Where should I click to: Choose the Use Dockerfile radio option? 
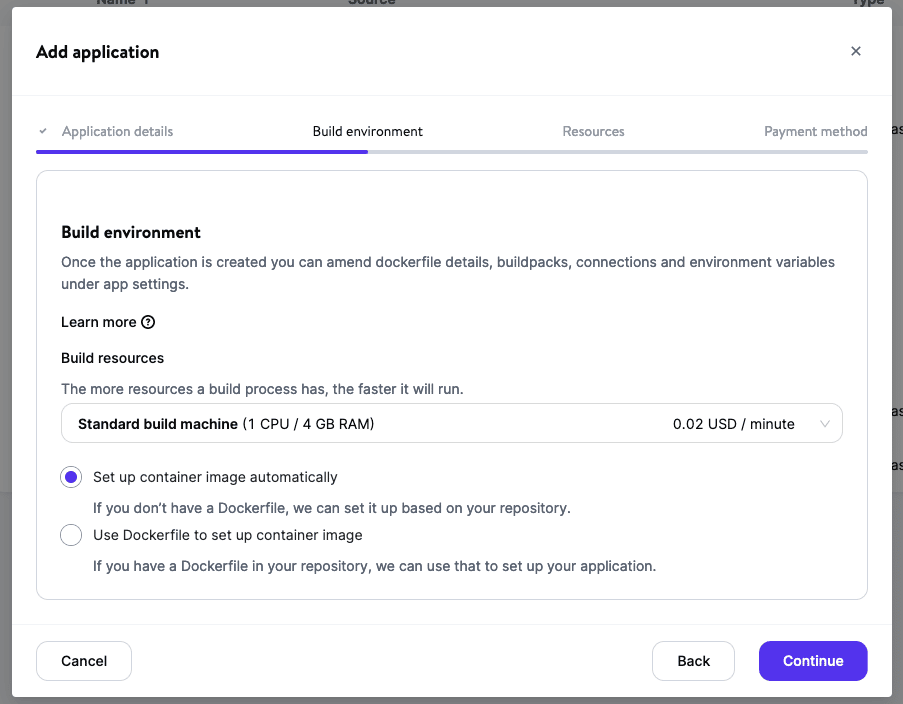point(71,535)
